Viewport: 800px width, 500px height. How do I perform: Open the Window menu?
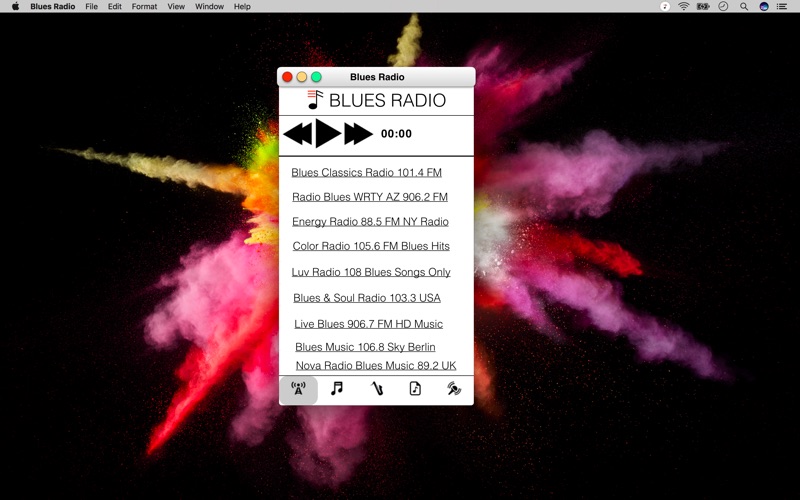point(209,7)
